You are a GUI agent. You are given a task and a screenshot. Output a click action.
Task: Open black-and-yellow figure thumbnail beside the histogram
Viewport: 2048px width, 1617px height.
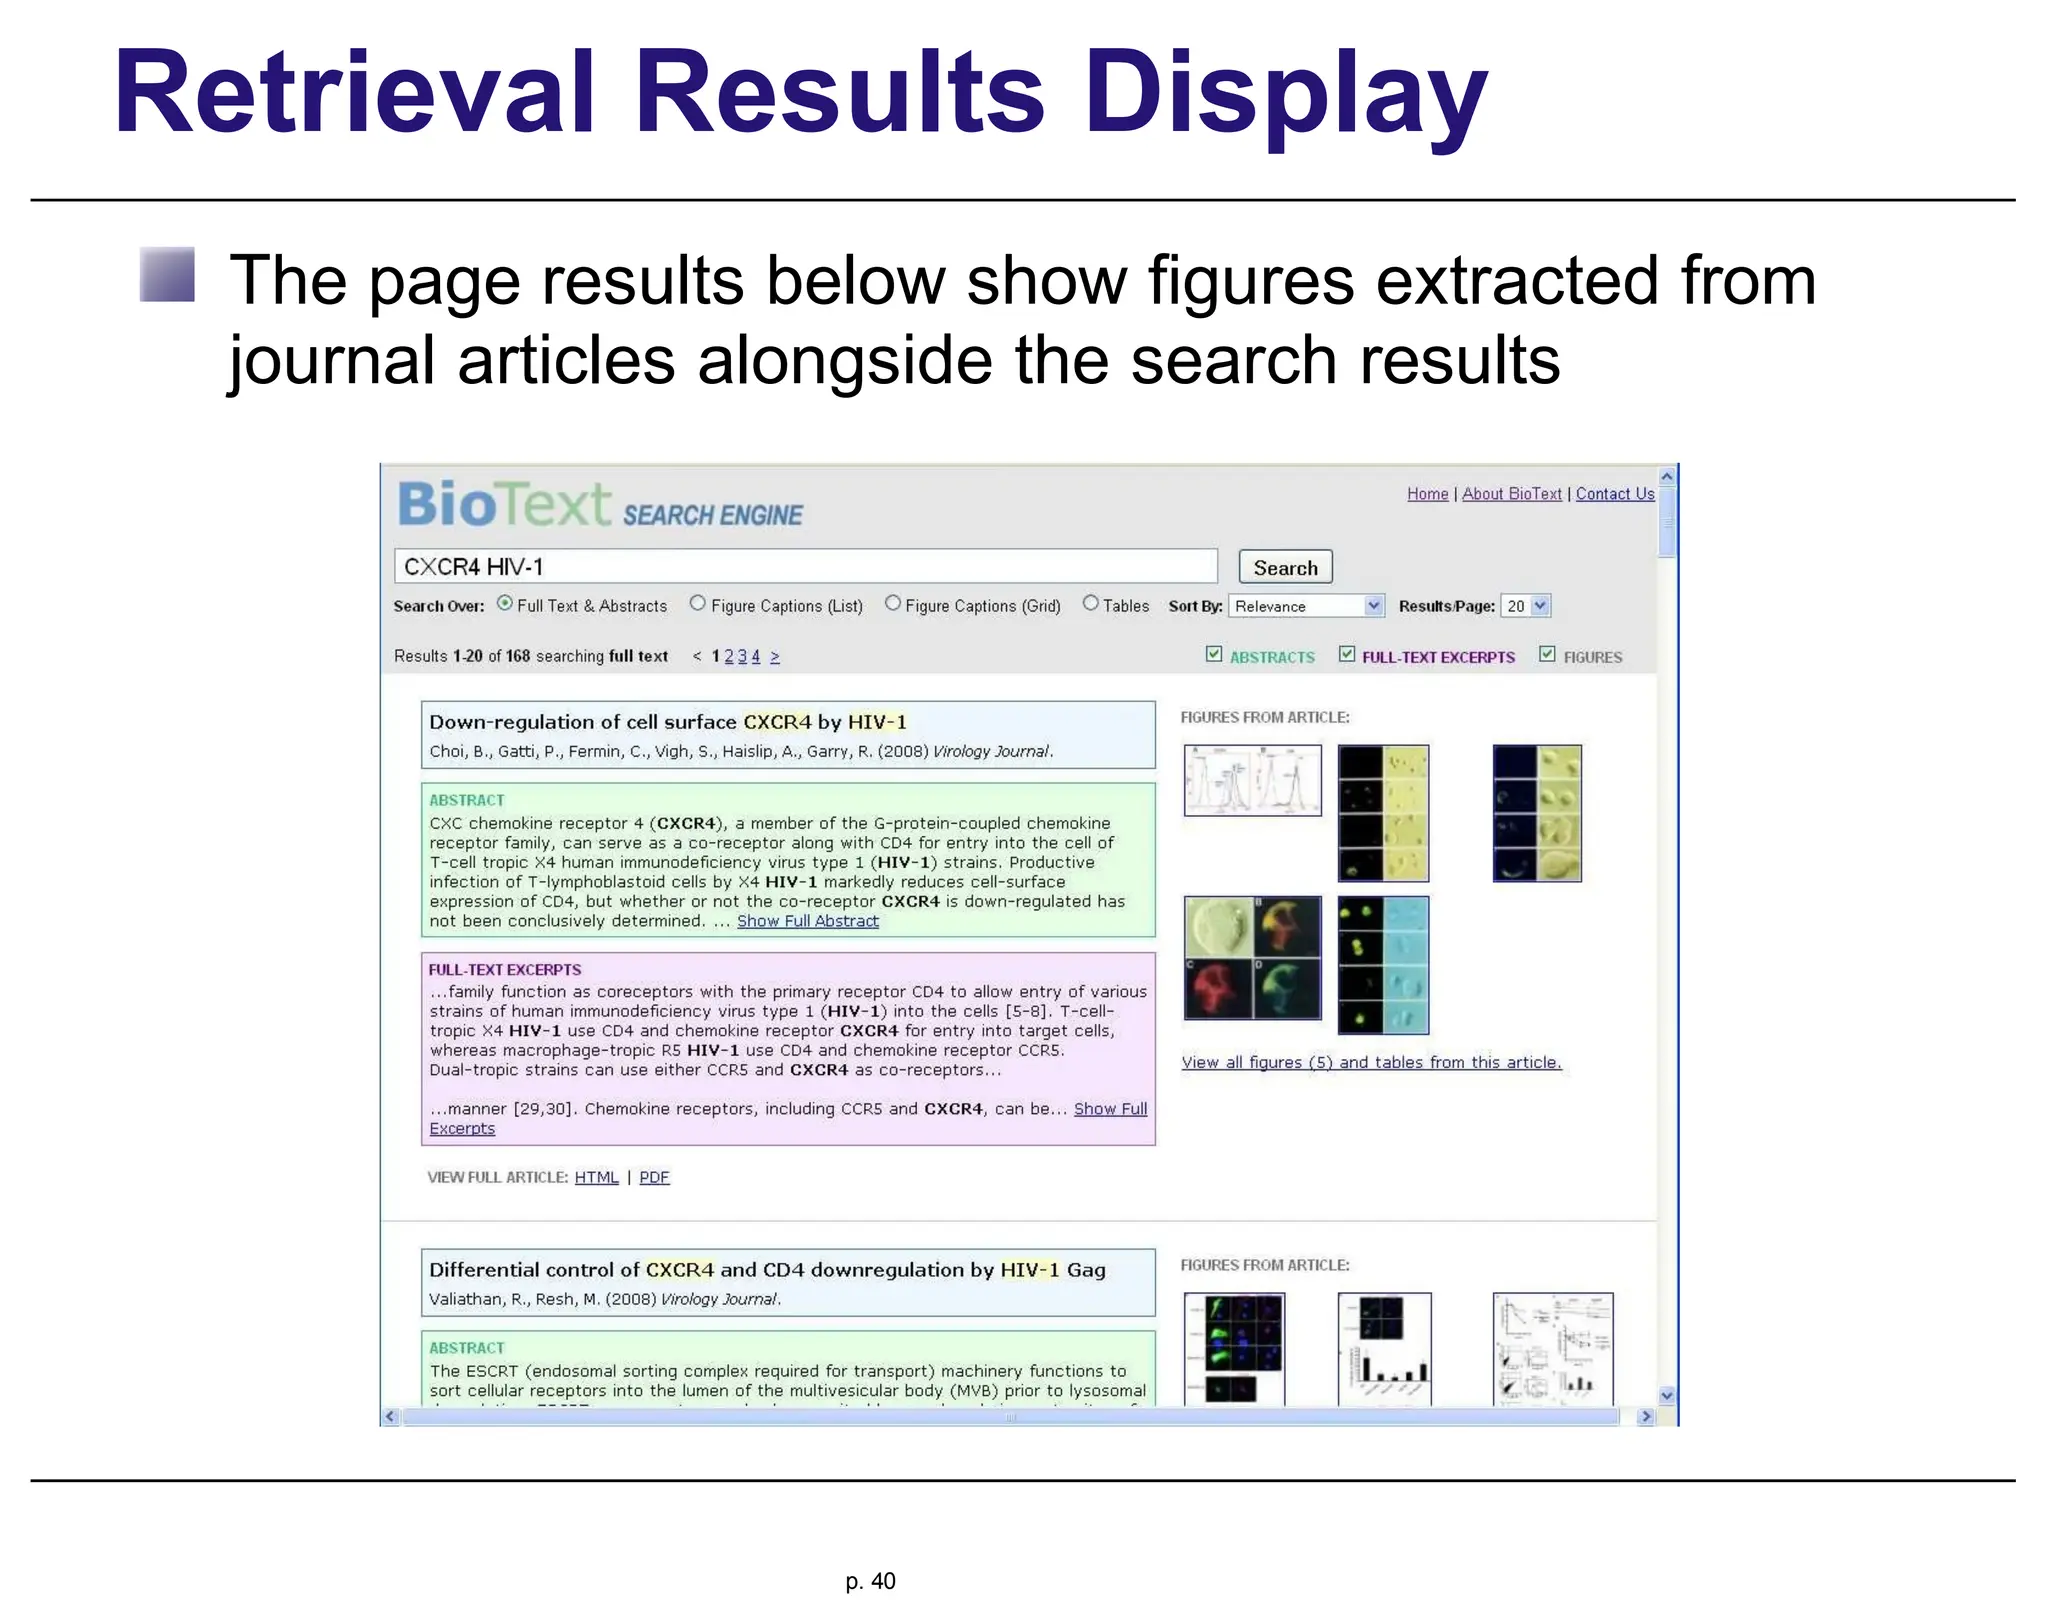pyautogui.click(x=1383, y=813)
